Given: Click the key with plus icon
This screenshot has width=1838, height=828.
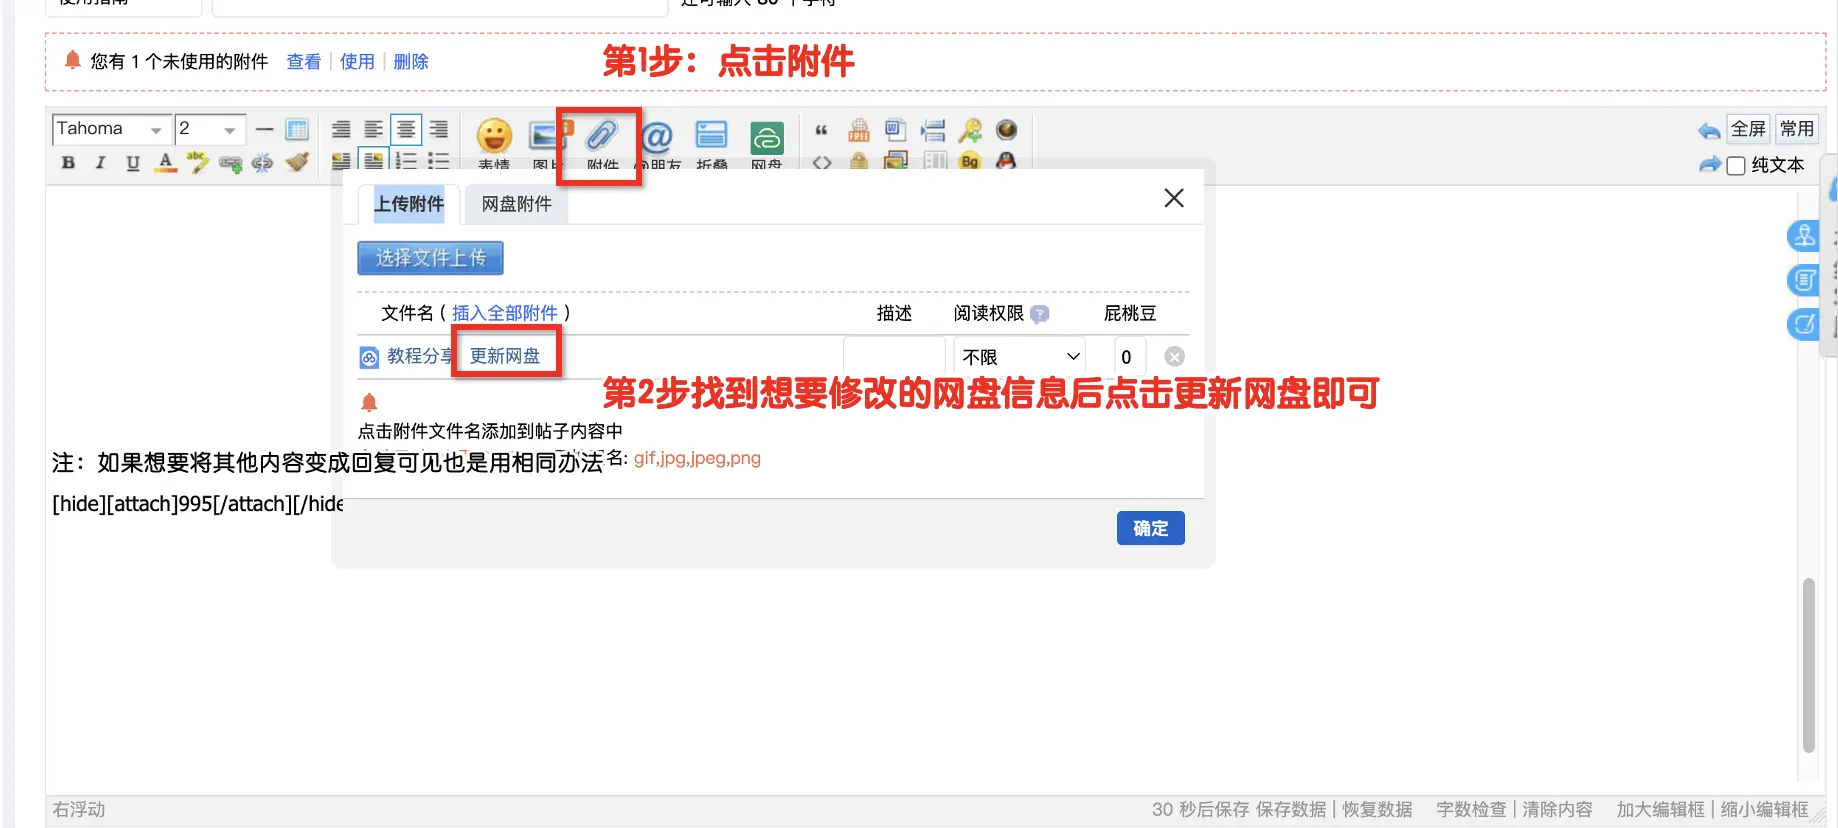Looking at the screenshot, I should coord(970,130).
